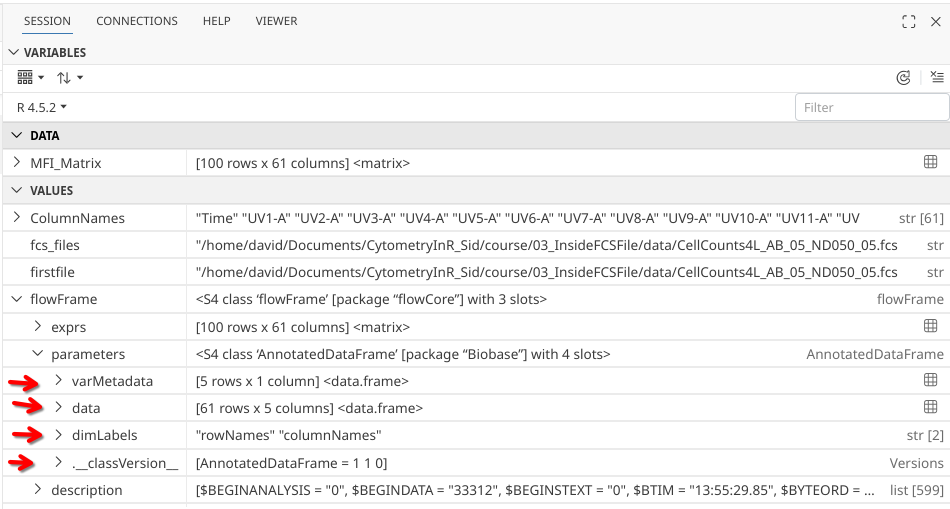This screenshot has width=950, height=509.
Task: Switch to the CONNECTIONS tab
Action: pyautogui.click(x=136, y=21)
